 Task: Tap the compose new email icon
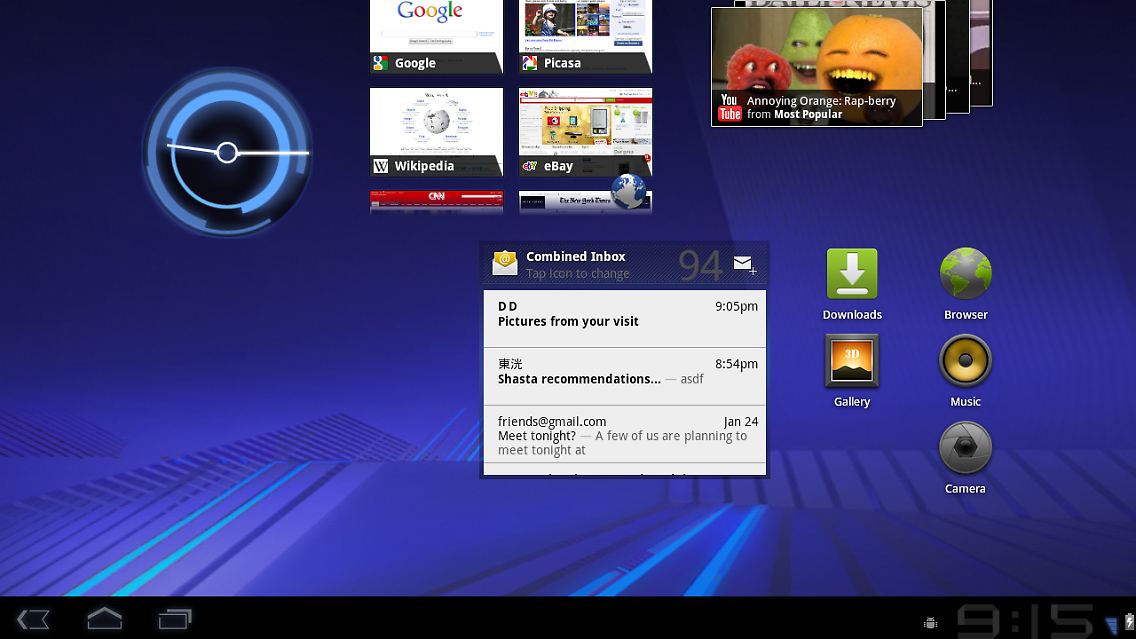click(x=745, y=265)
